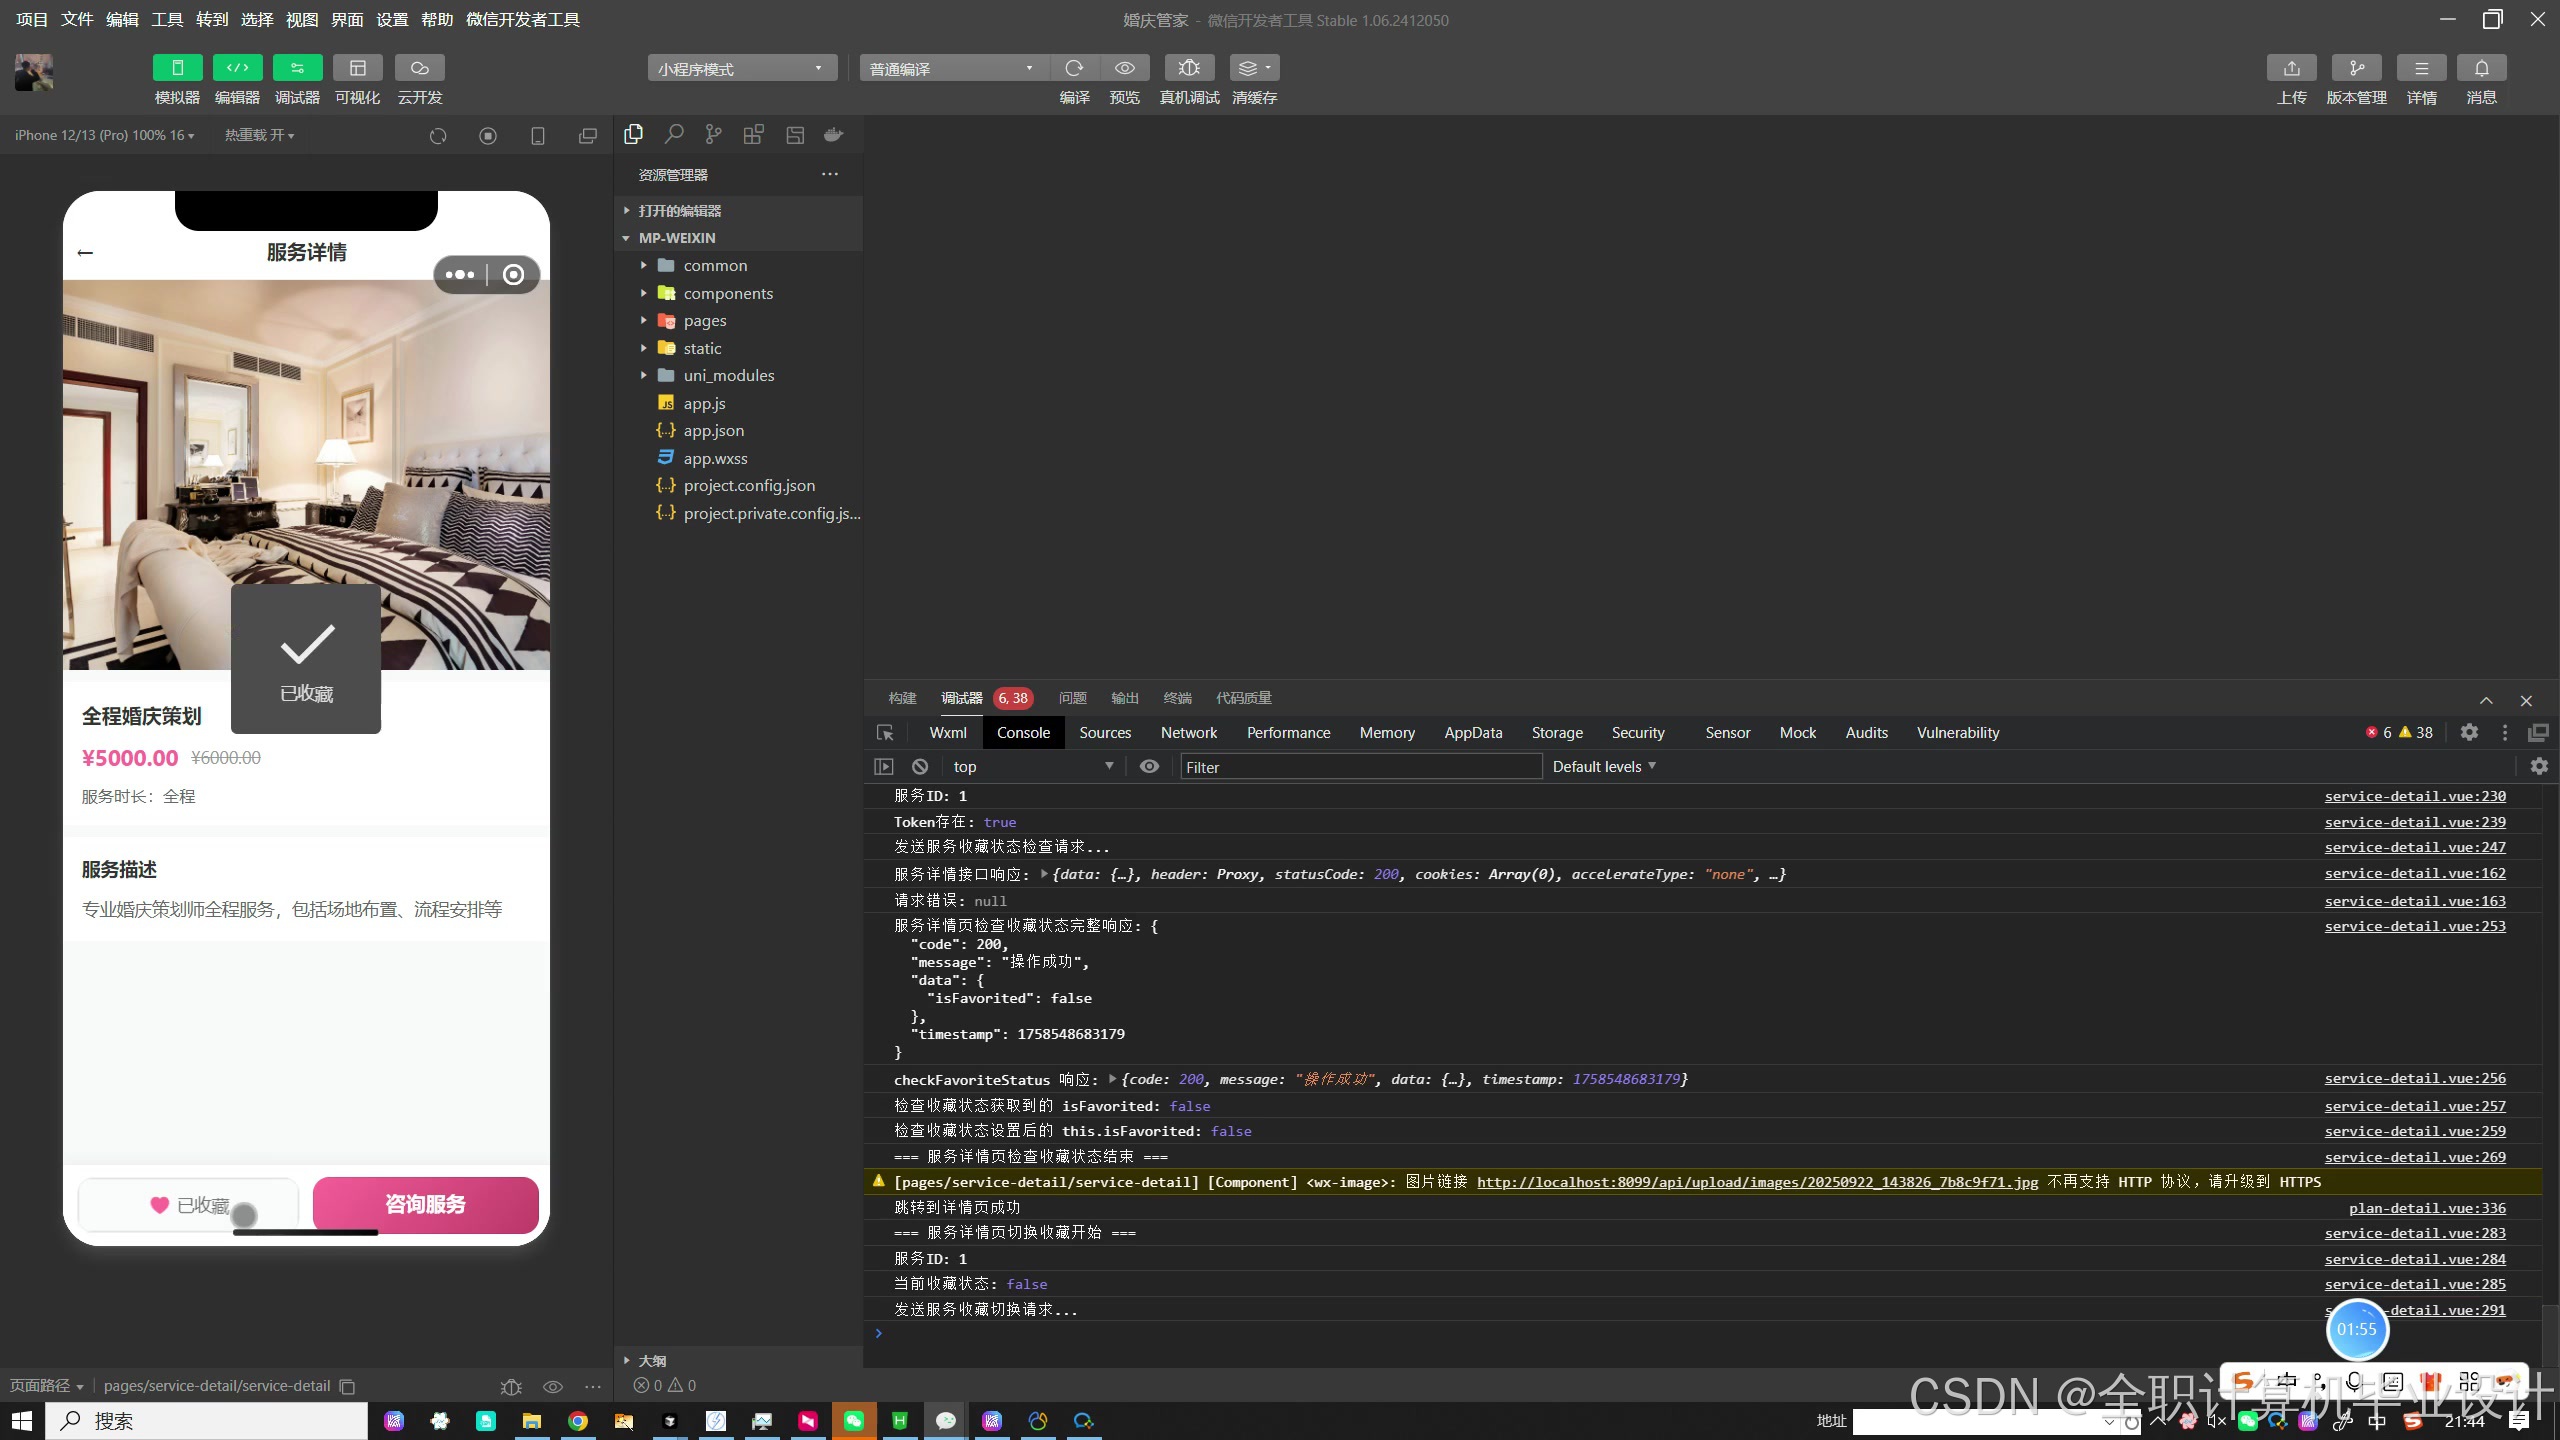Toggle the editor (编辑器) panel button
Viewport: 2560px width, 1440px height.
click(237, 68)
